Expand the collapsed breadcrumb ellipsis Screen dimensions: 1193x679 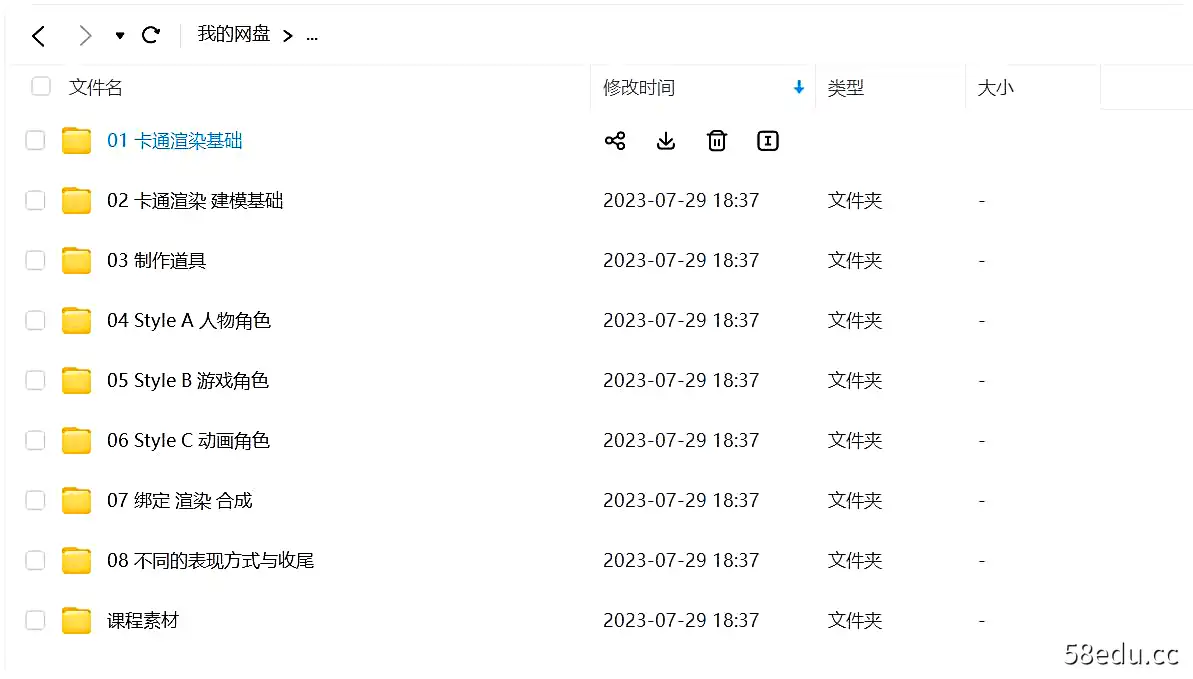click(x=311, y=35)
